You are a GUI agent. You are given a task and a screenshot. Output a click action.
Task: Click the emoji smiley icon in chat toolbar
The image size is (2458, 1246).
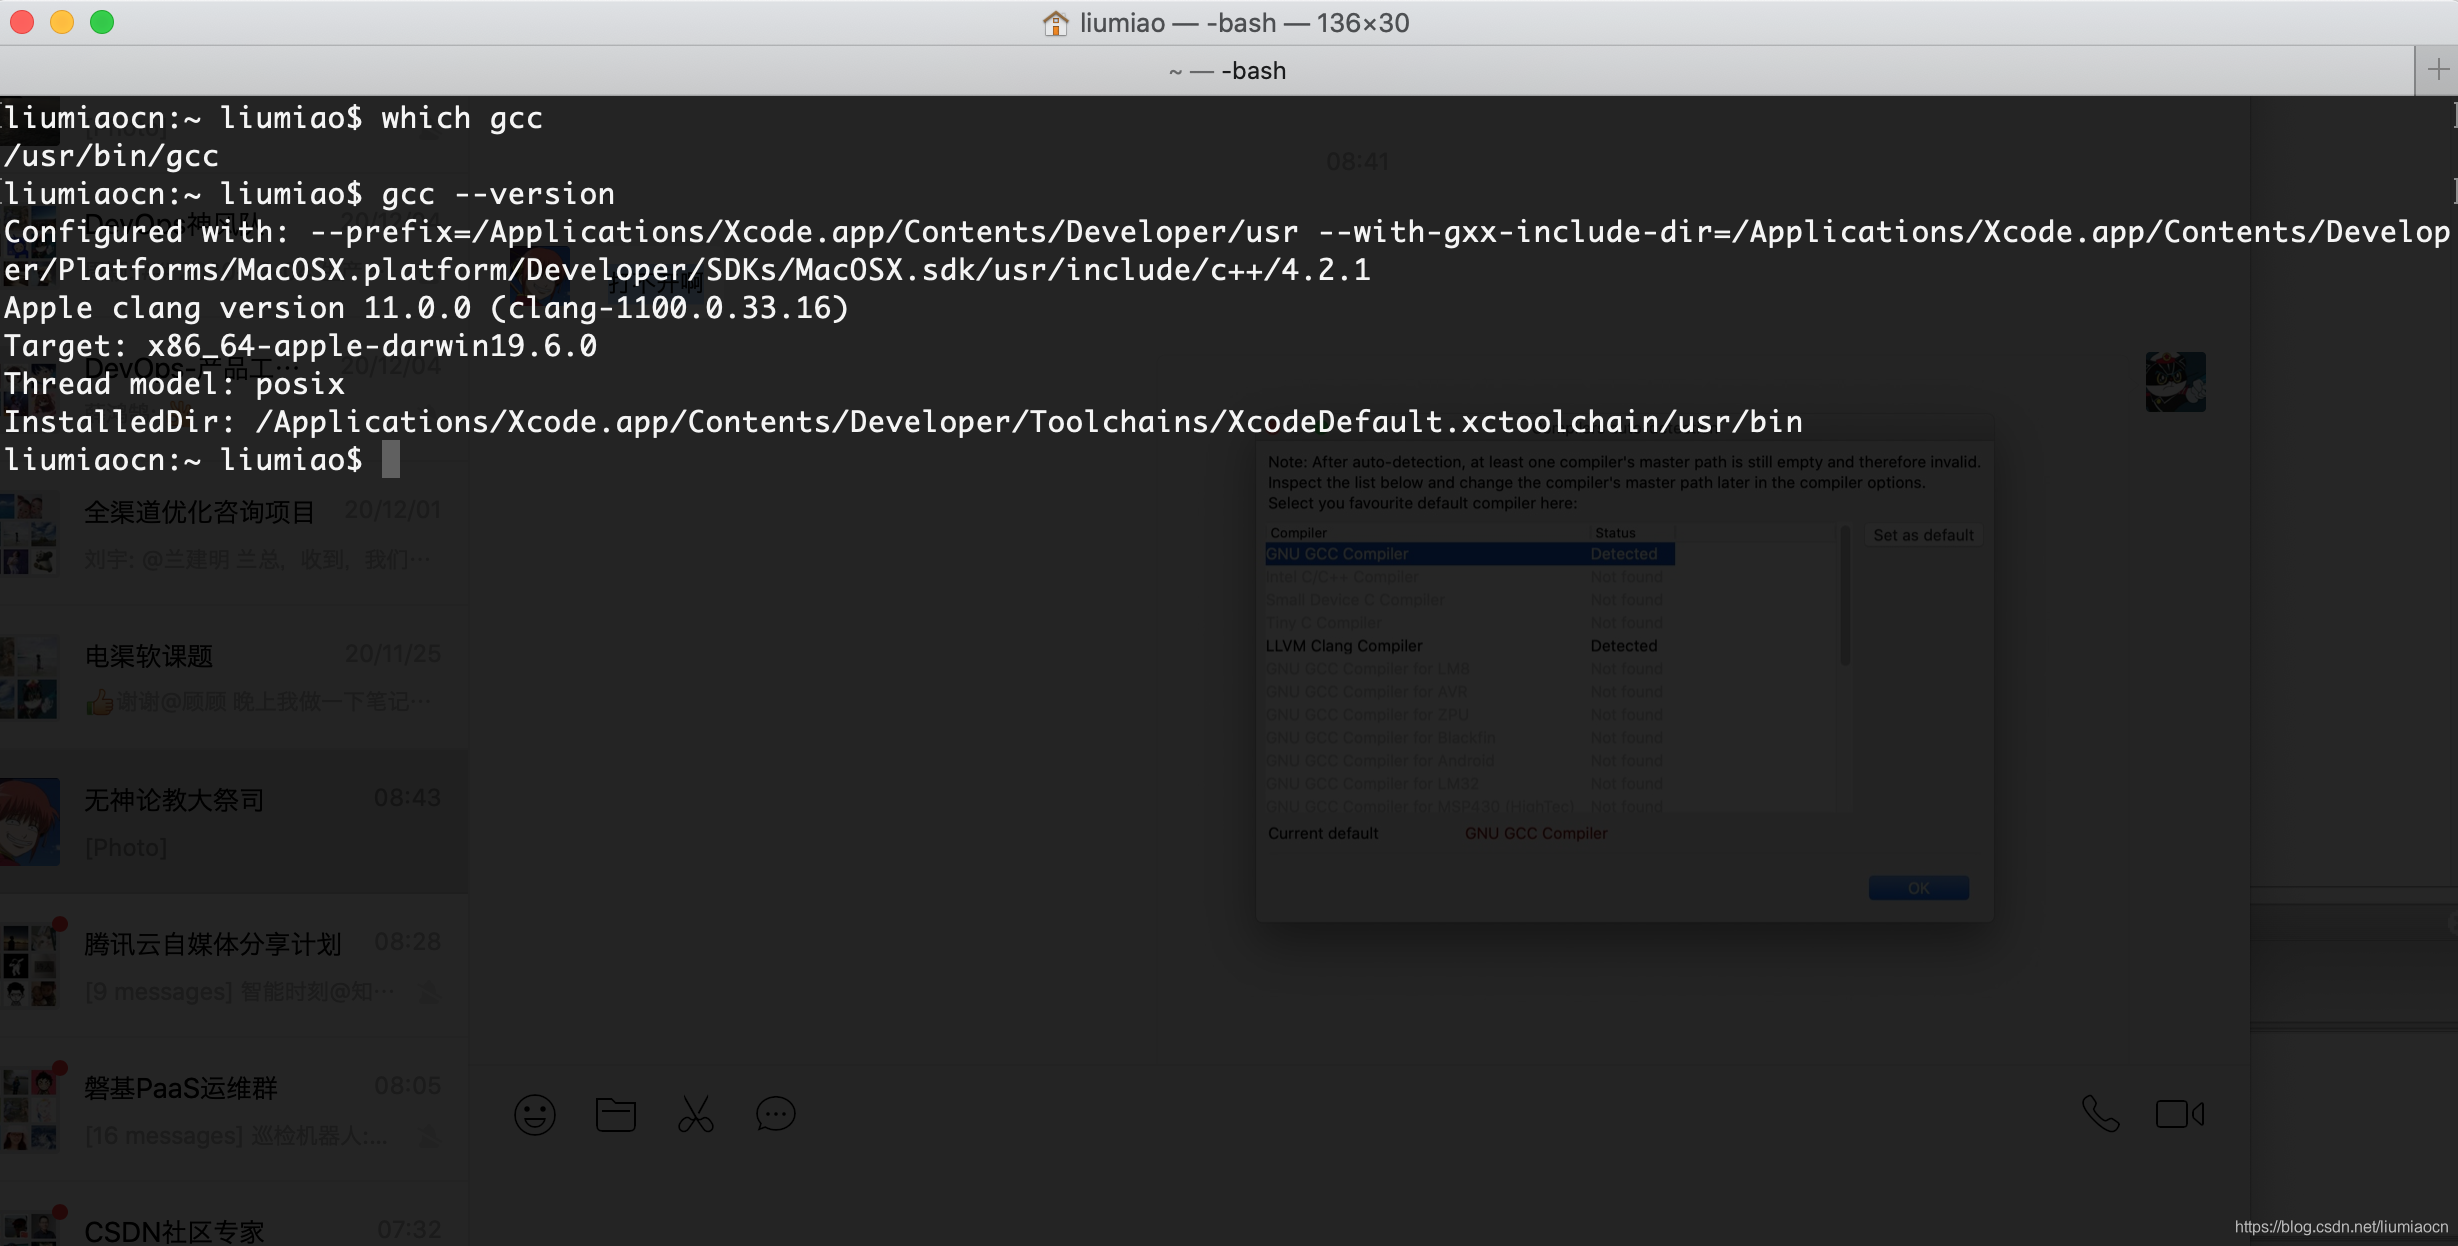coord(535,1114)
